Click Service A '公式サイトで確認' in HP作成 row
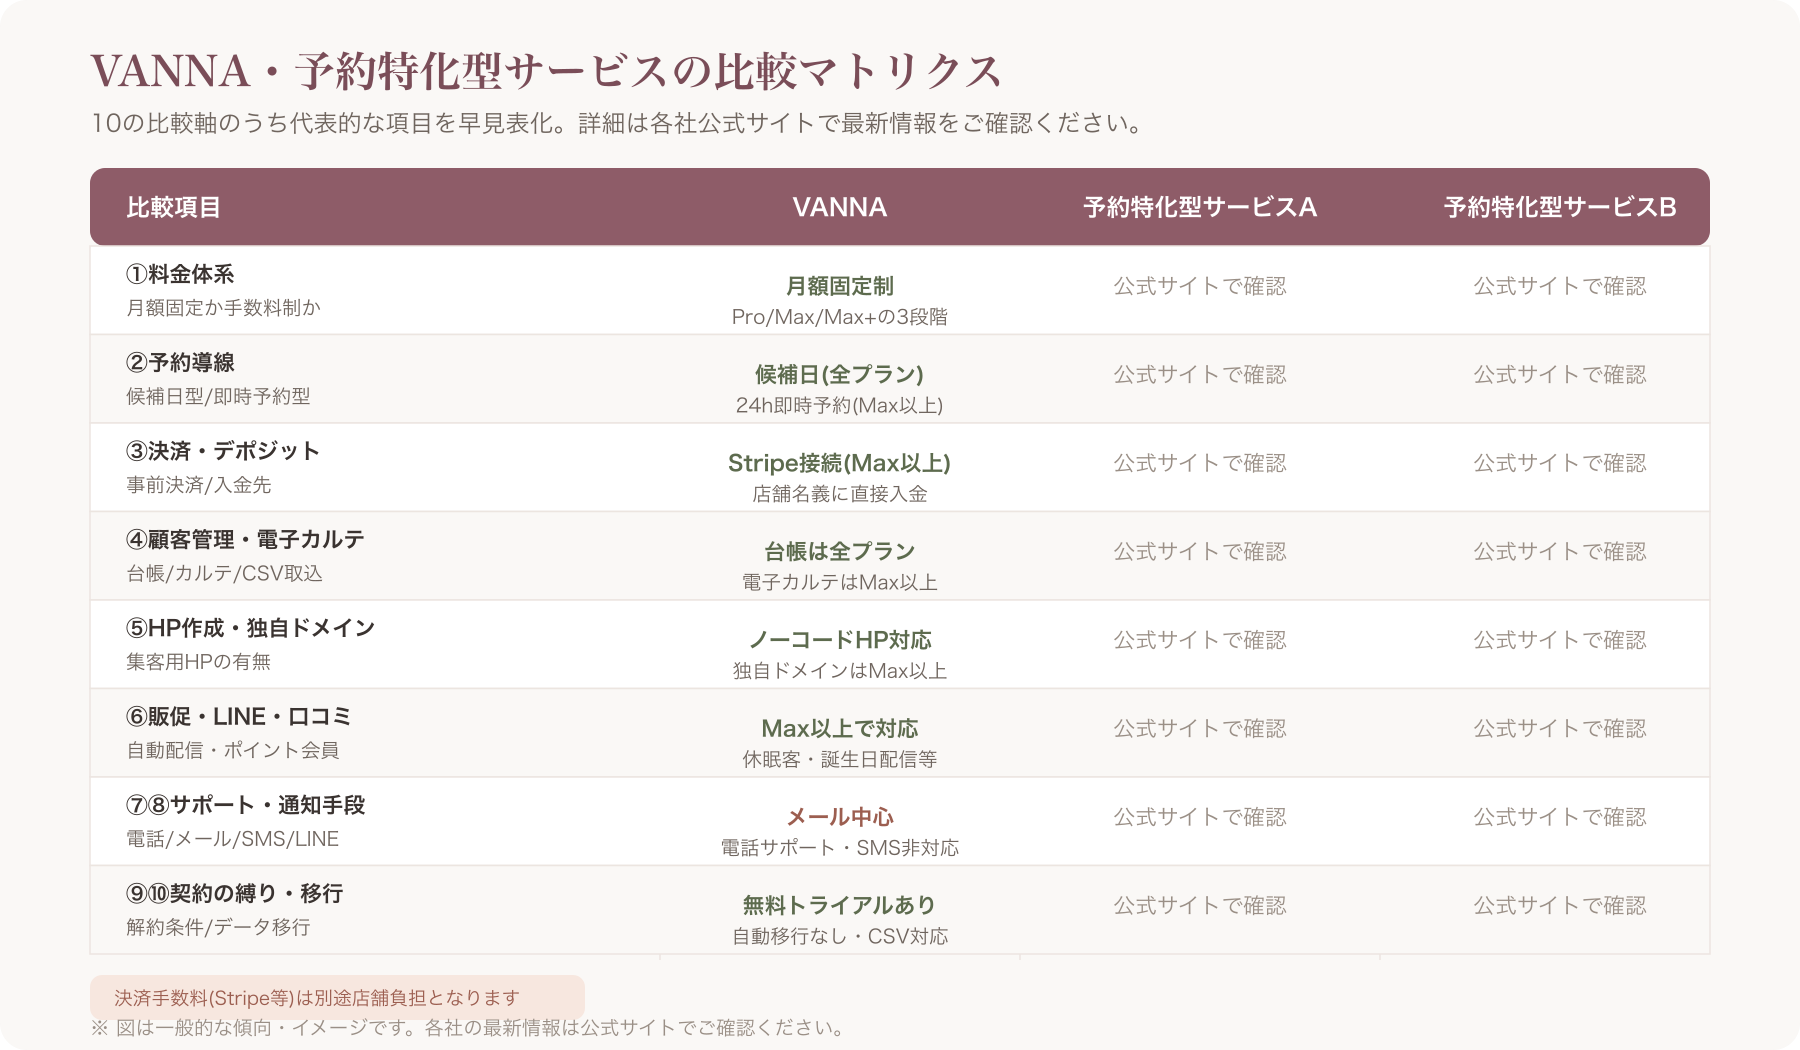 click(1200, 640)
